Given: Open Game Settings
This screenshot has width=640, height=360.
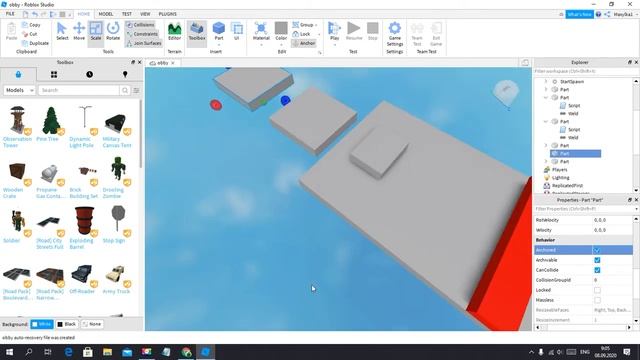Looking at the screenshot, I should point(395,34).
